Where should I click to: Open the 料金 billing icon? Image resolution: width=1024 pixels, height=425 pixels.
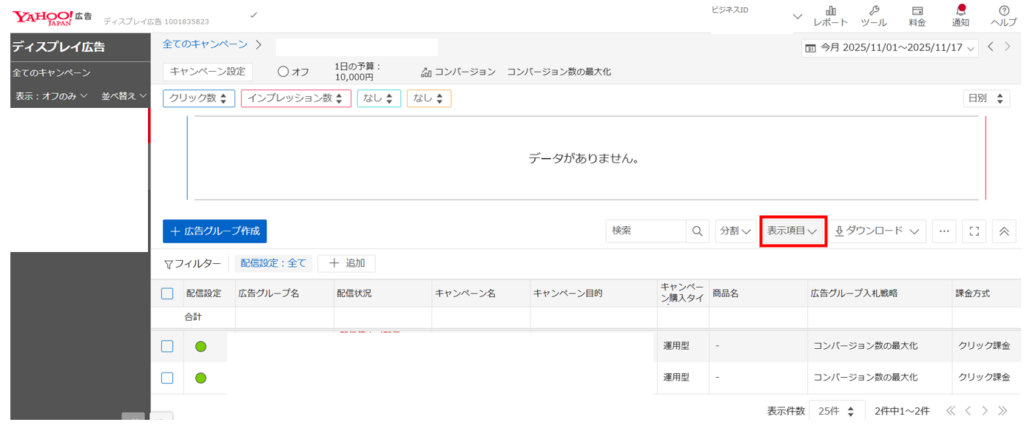[917, 16]
